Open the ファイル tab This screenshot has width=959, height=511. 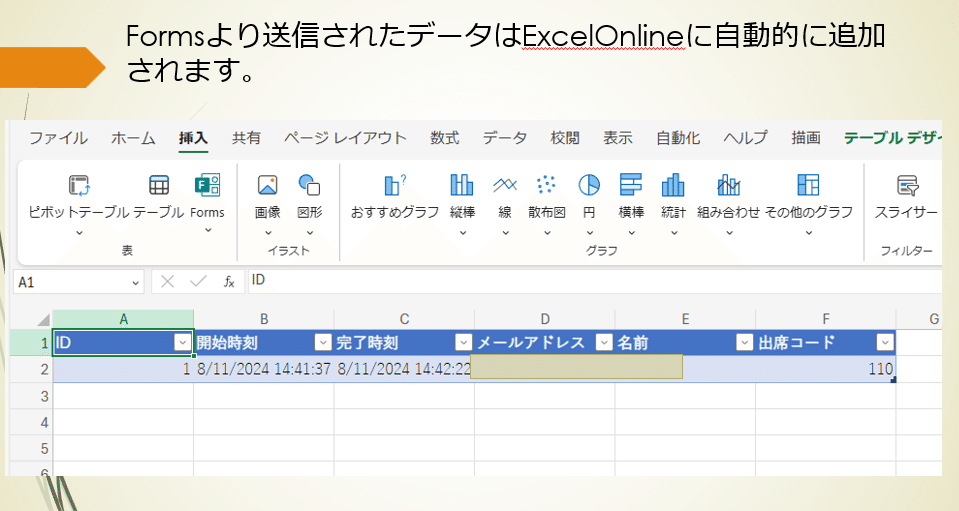[59, 138]
